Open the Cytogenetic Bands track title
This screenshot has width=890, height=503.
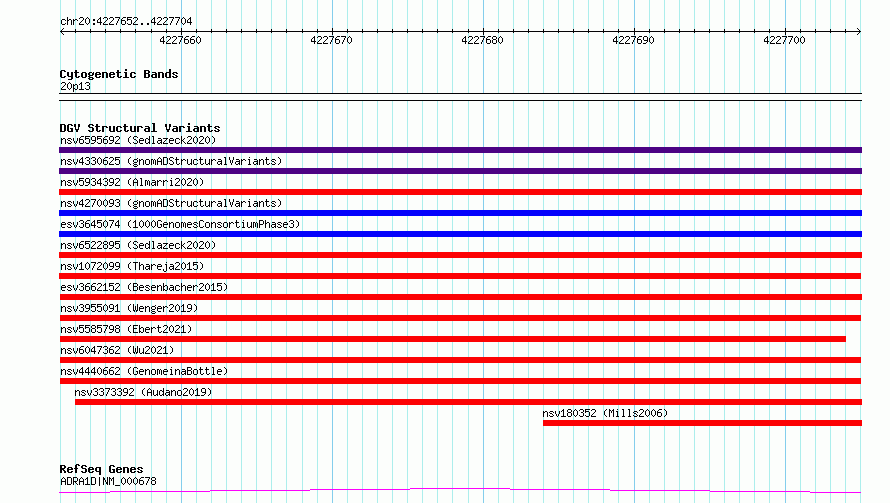coord(119,74)
